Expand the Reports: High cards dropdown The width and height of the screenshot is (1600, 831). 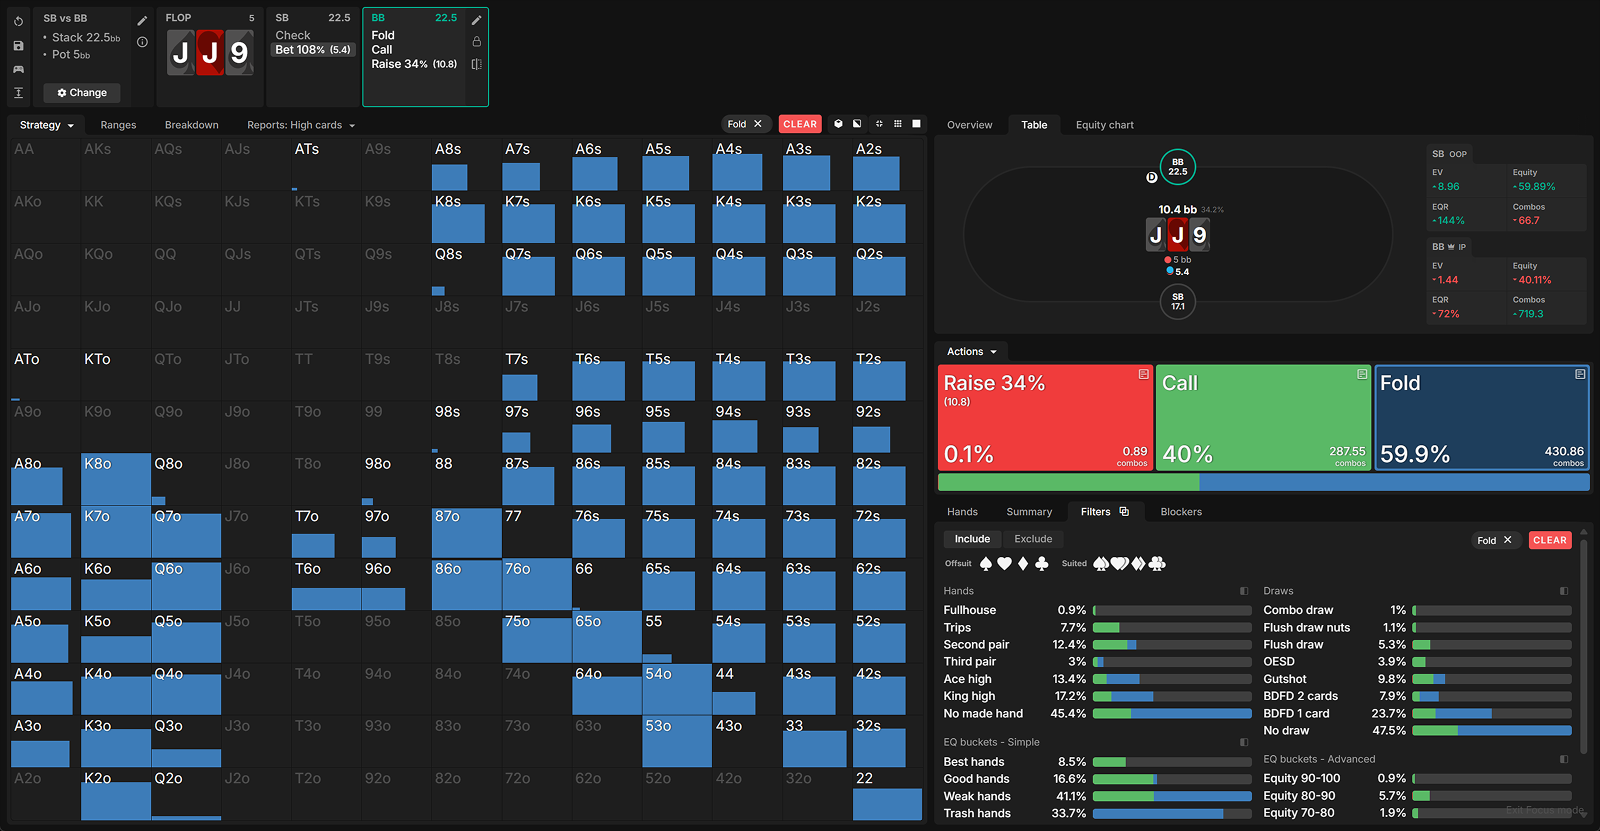300,125
